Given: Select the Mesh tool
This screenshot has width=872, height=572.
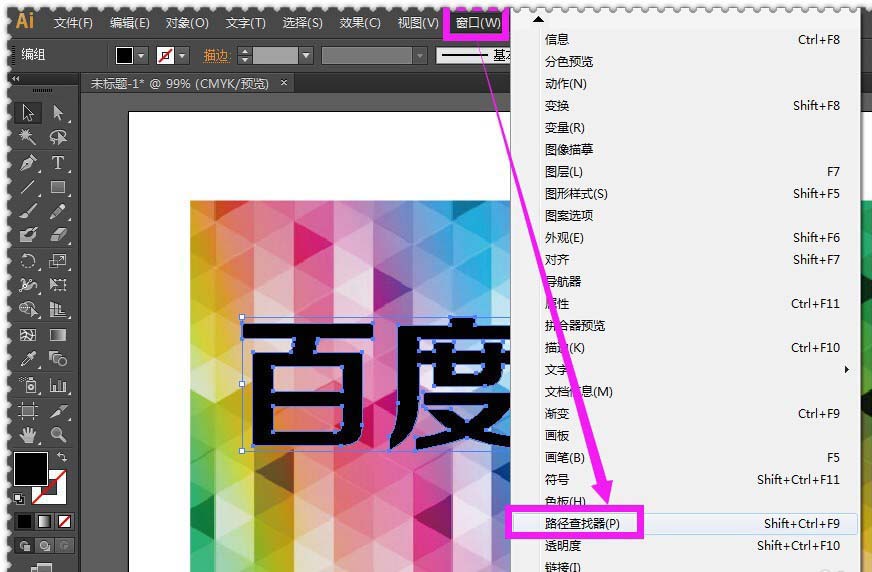Looking at the screenshot, I should 28,335.
